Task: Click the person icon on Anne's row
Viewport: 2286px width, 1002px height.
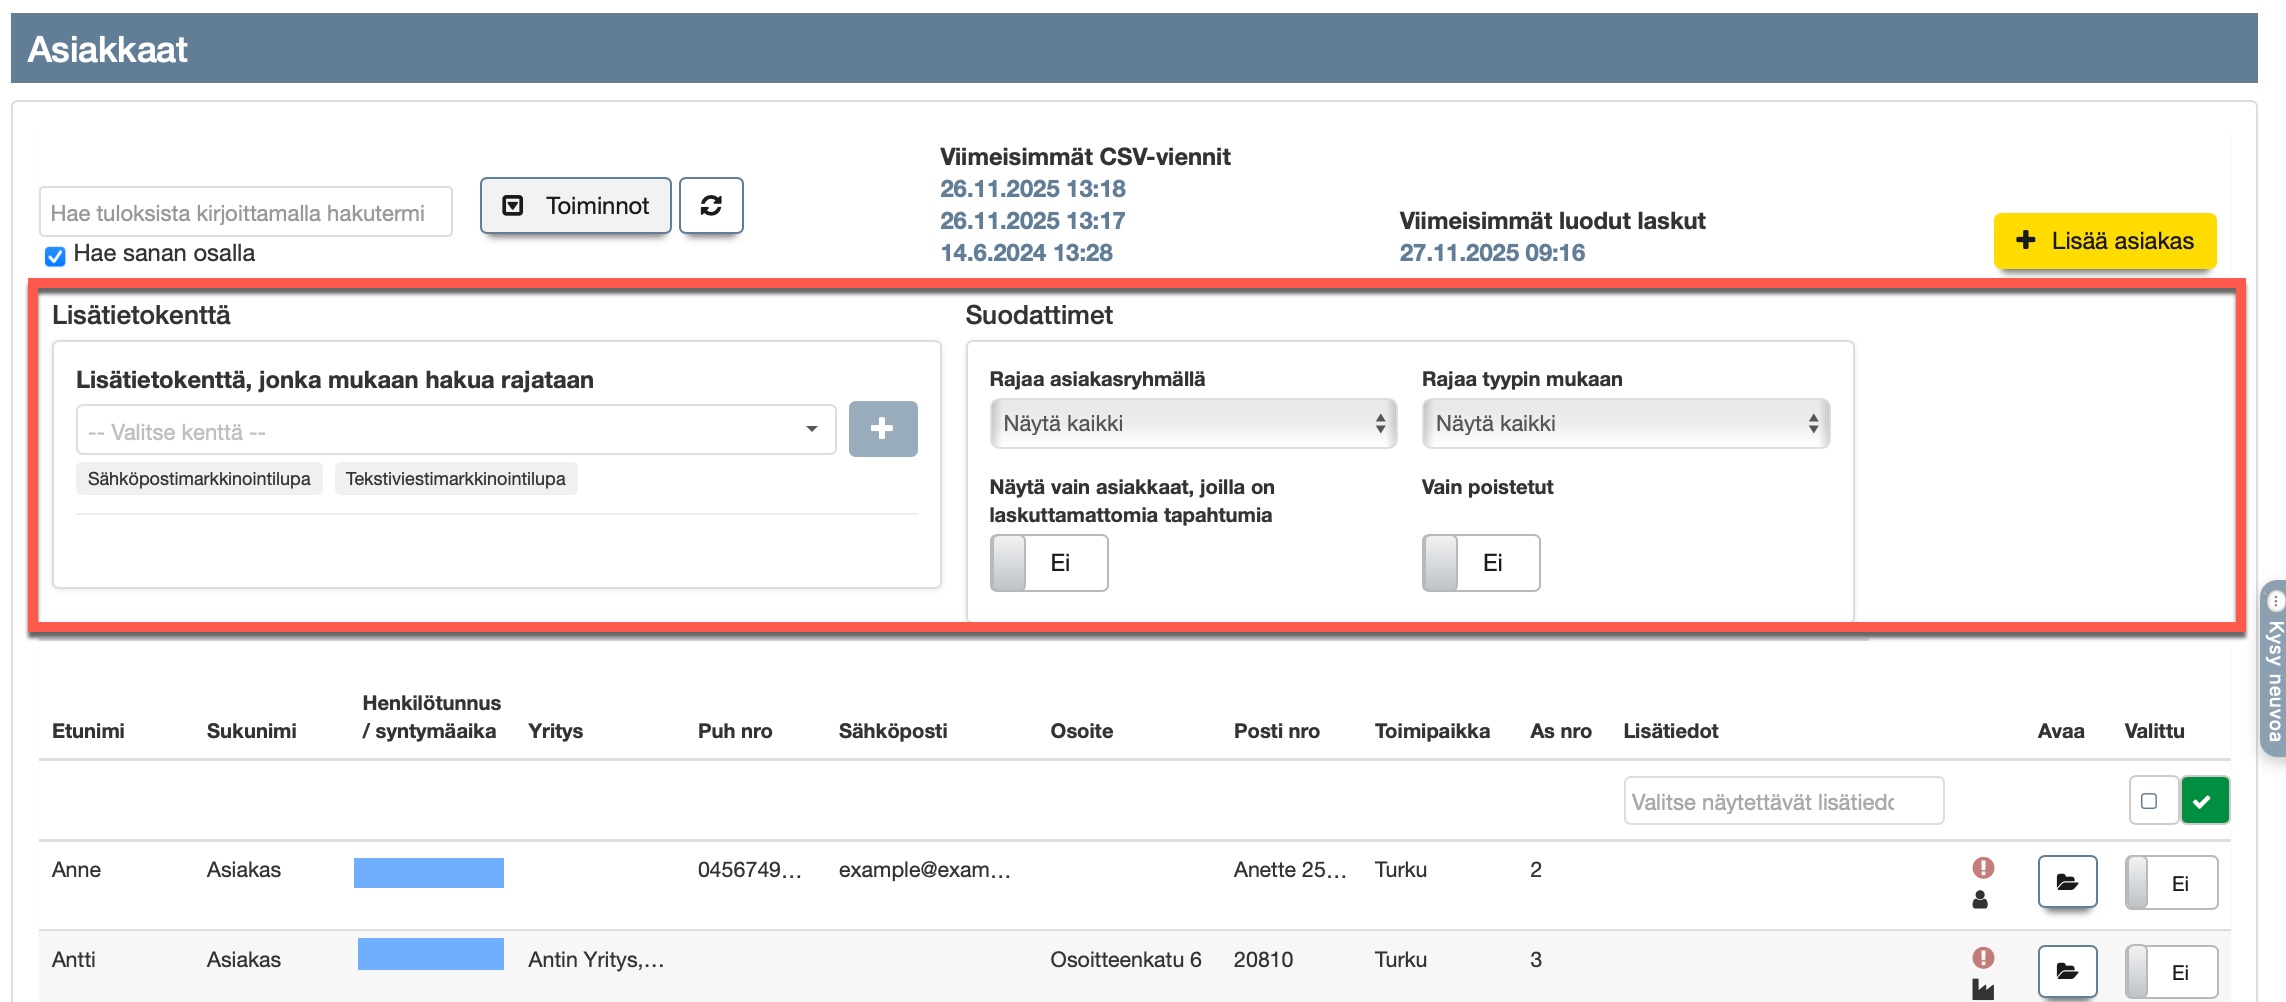Action: [x=1980, y=900]
